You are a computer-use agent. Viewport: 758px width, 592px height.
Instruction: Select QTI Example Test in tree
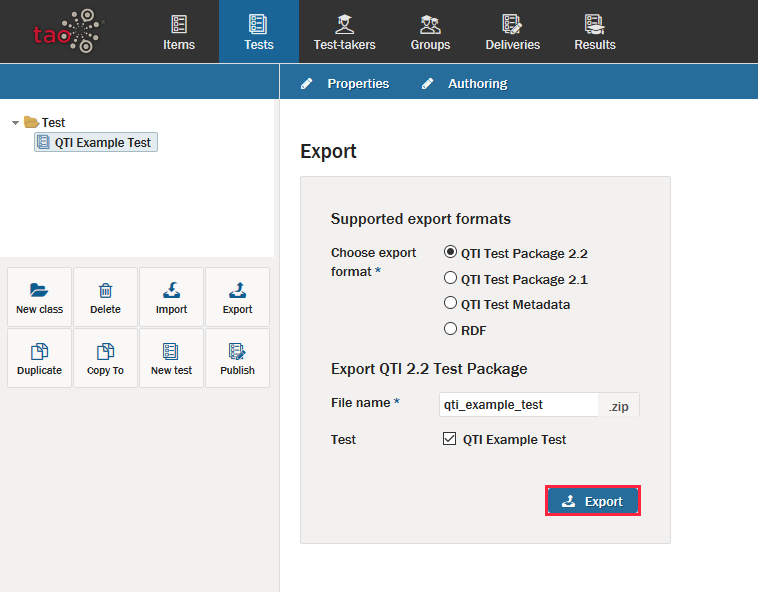point(102,143)
